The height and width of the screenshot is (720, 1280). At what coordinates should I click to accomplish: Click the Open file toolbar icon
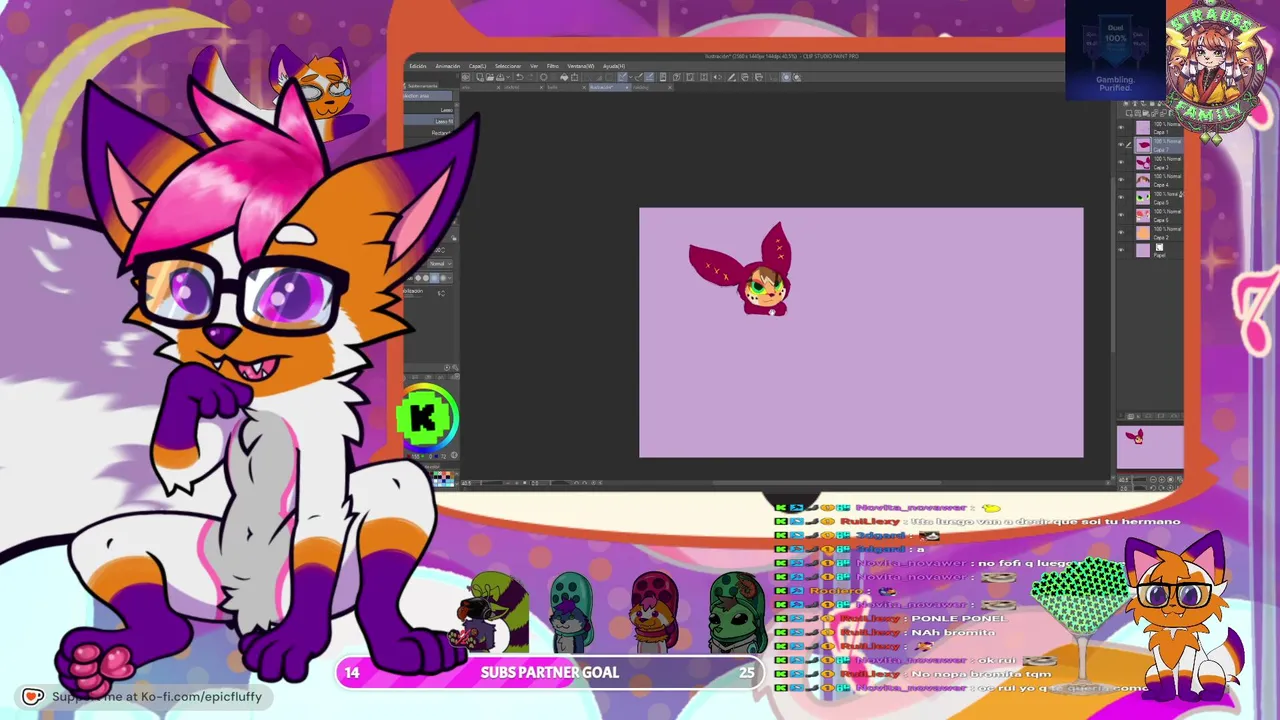pos(490,77)
